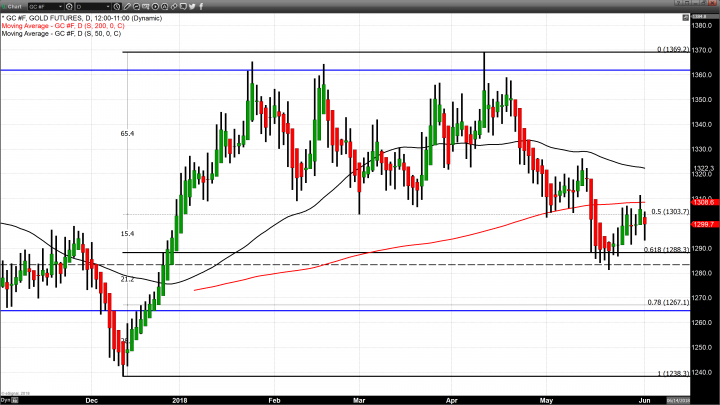Click the window menu button in title bar
Viewport: 720px width, 405px height.
point(687,2)
